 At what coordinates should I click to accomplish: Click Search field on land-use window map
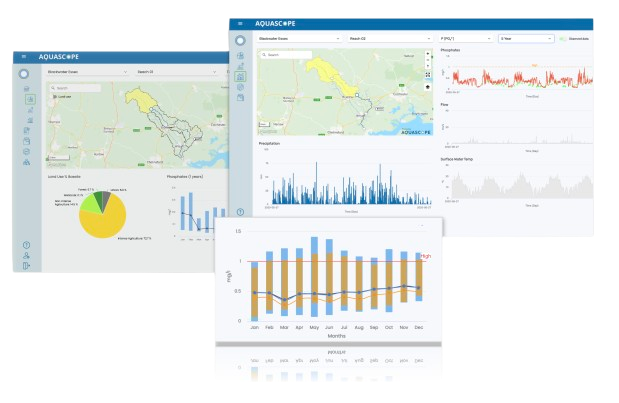(x=75, y=88)
